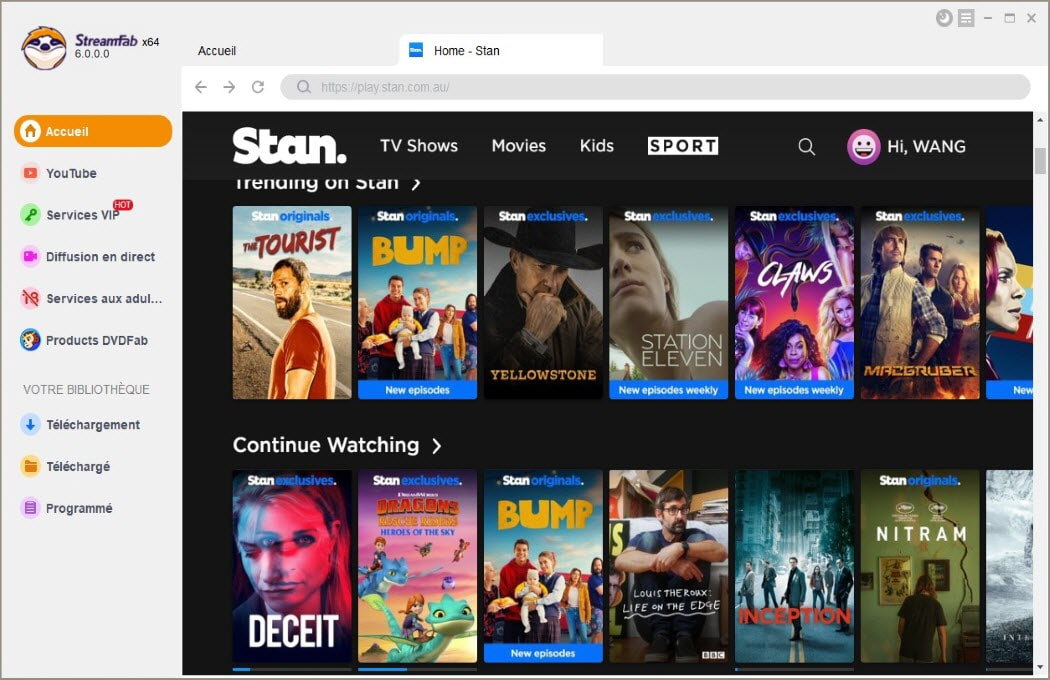Click the address bar URL field
Screen dimensions: 1050x680
coord(655,87)
